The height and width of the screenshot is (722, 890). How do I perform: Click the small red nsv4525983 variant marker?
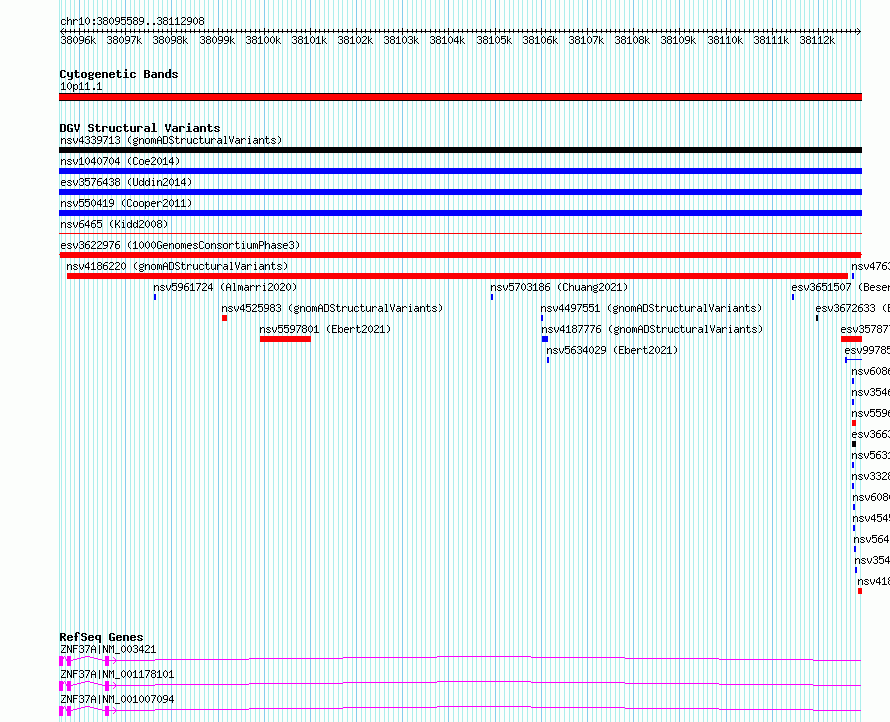point(225,318)
